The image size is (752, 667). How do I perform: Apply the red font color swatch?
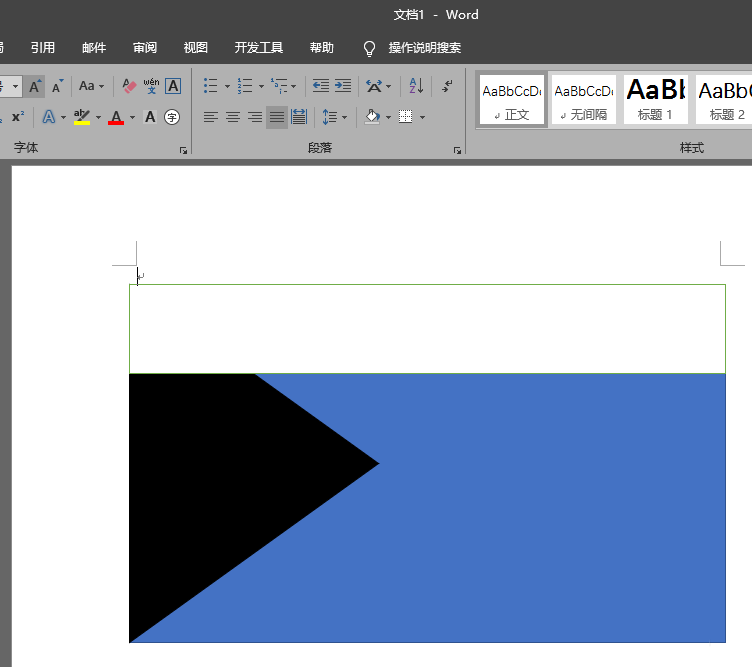116,118
